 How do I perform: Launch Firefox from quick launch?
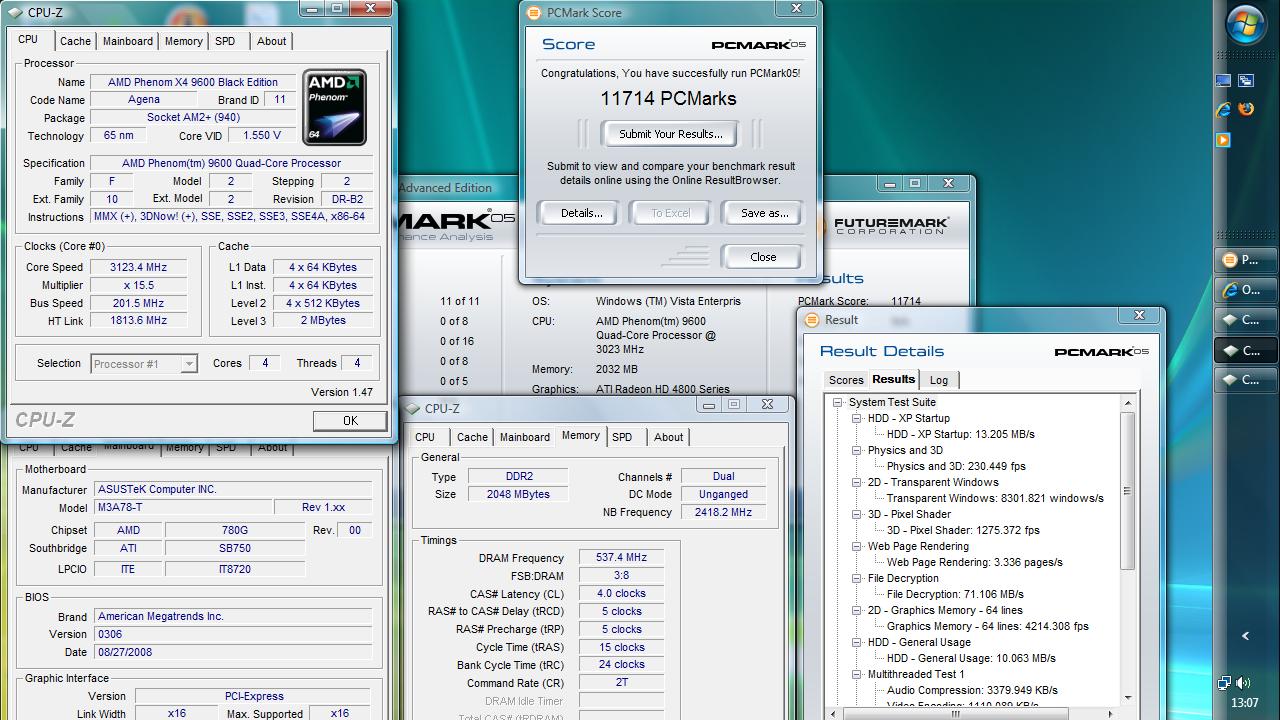(x=1246, y=110)
